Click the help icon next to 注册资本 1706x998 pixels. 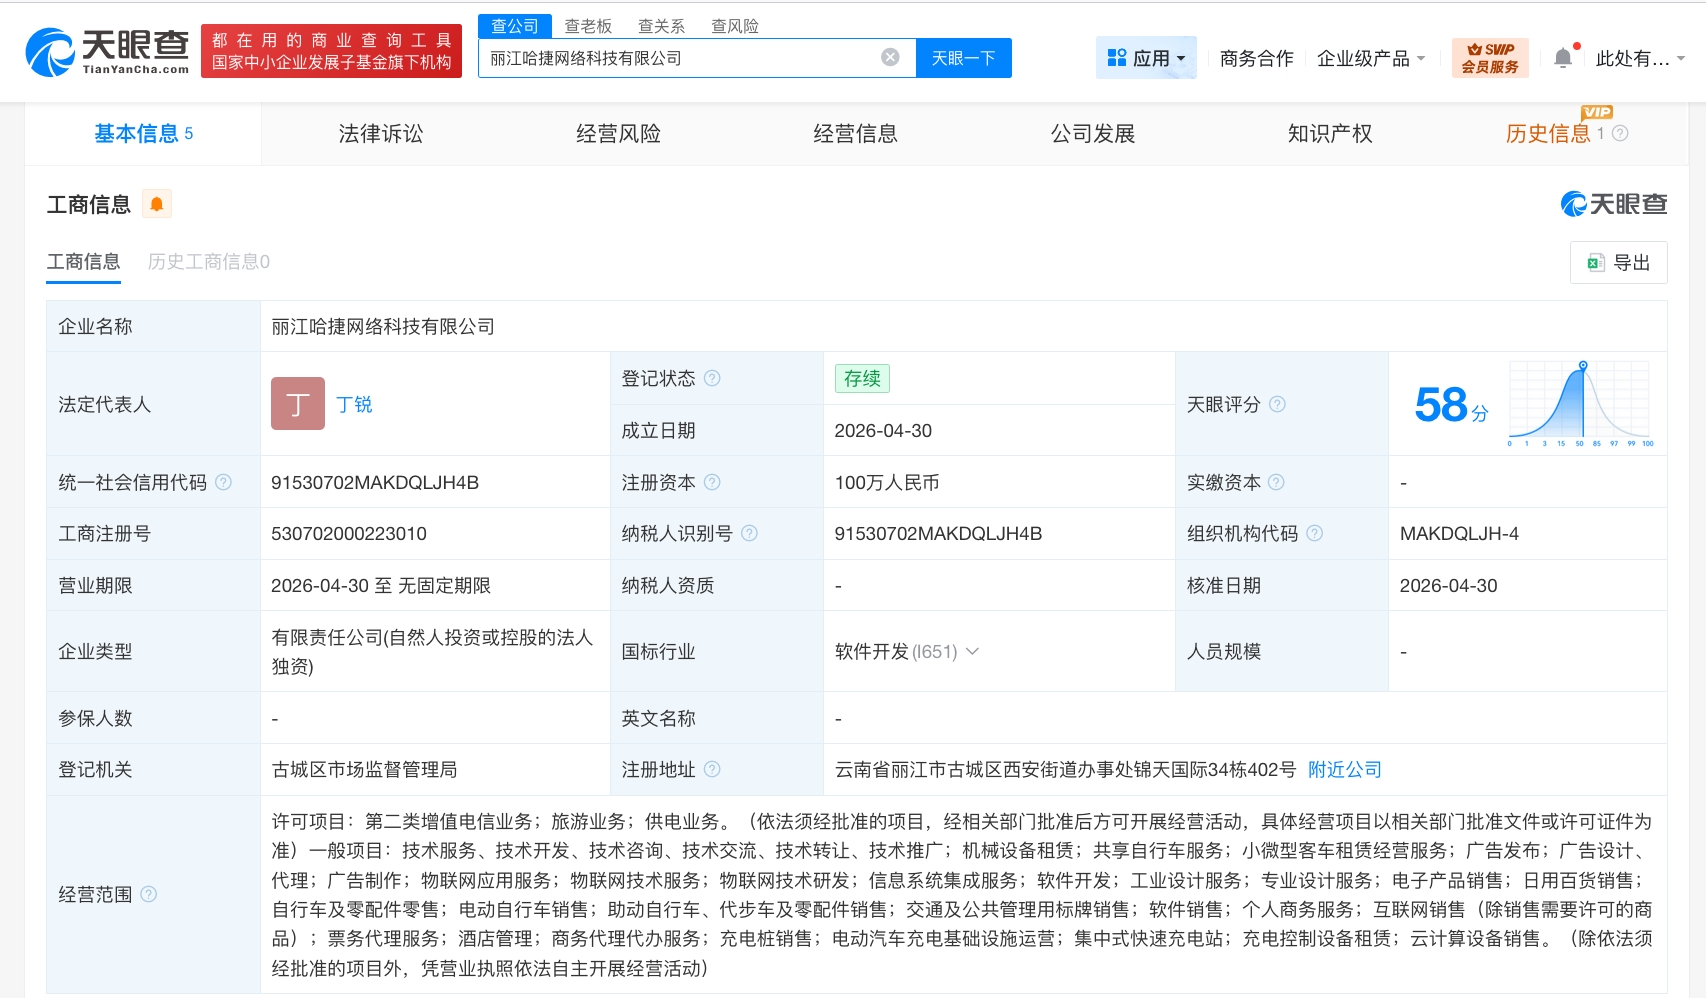[x=712, y=482]
